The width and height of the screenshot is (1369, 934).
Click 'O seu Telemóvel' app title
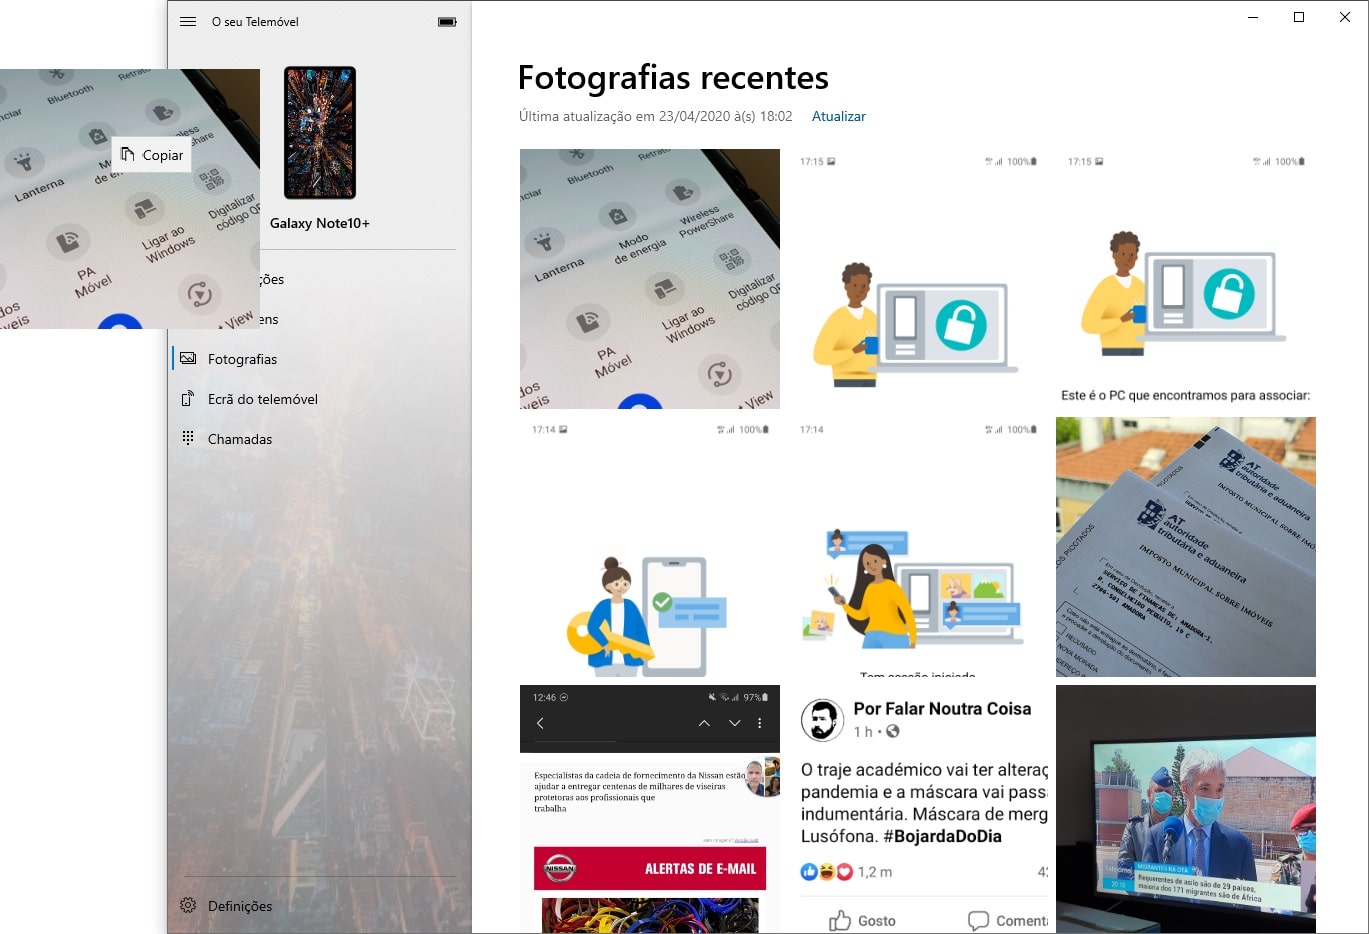coord(255,21)
